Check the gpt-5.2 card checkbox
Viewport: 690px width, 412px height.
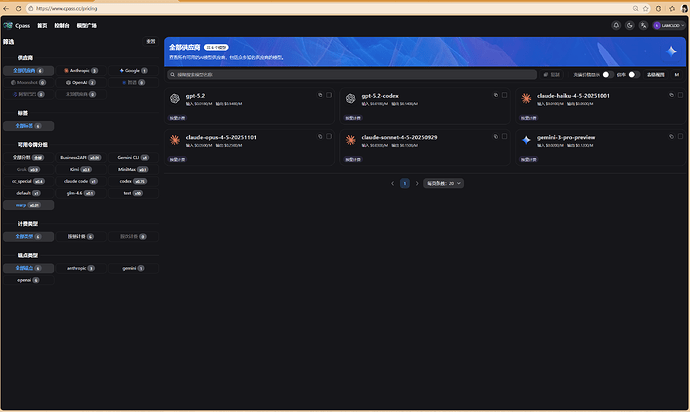tap(329, 95)
